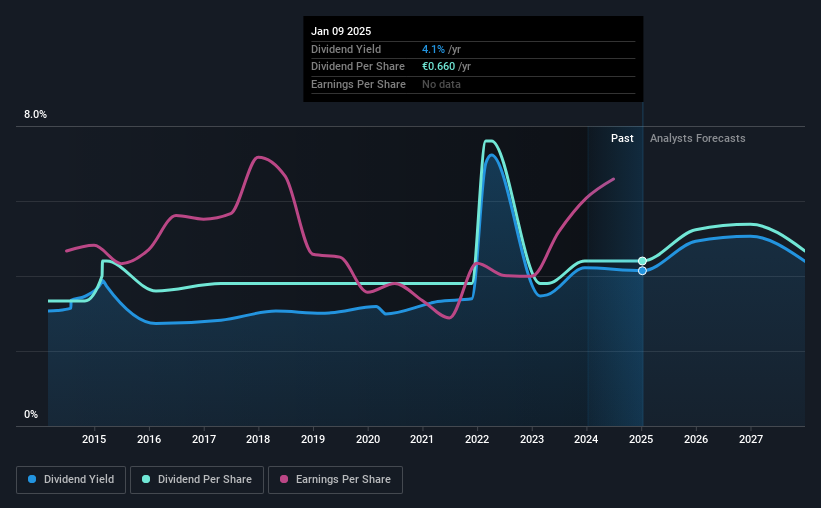Click the 2015 x-axis label
Viewport: 821px width, 508px height.
94,439
